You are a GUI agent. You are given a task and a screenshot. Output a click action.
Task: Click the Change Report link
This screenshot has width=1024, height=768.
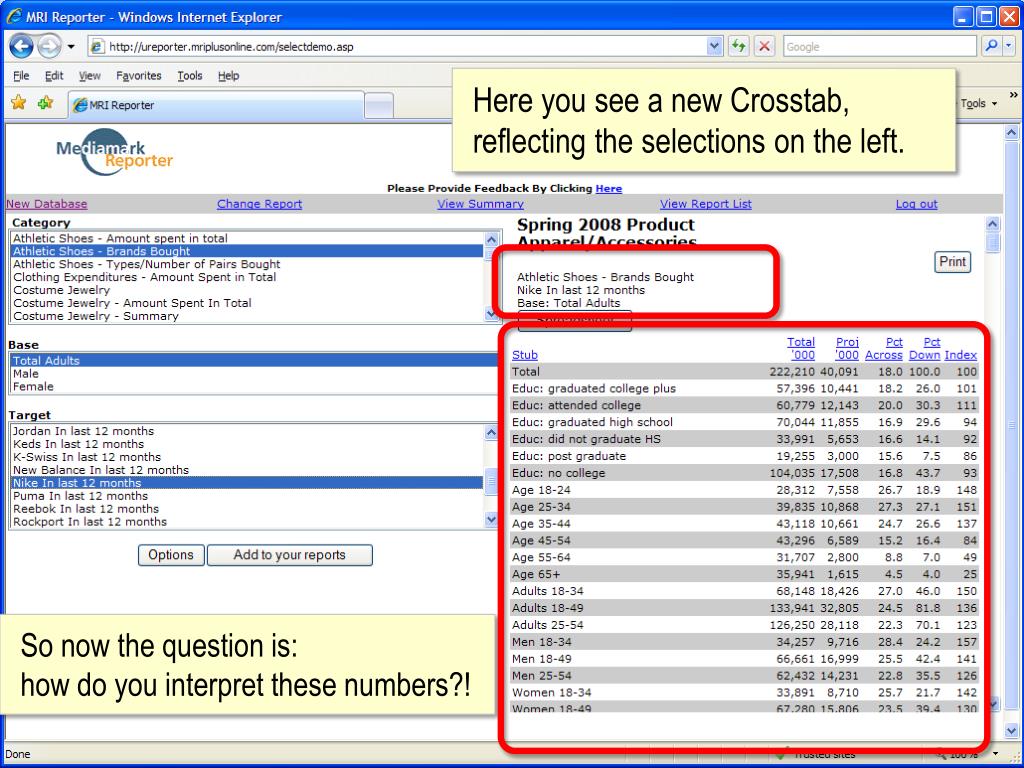pyautogui.click(x=259, y=204)
